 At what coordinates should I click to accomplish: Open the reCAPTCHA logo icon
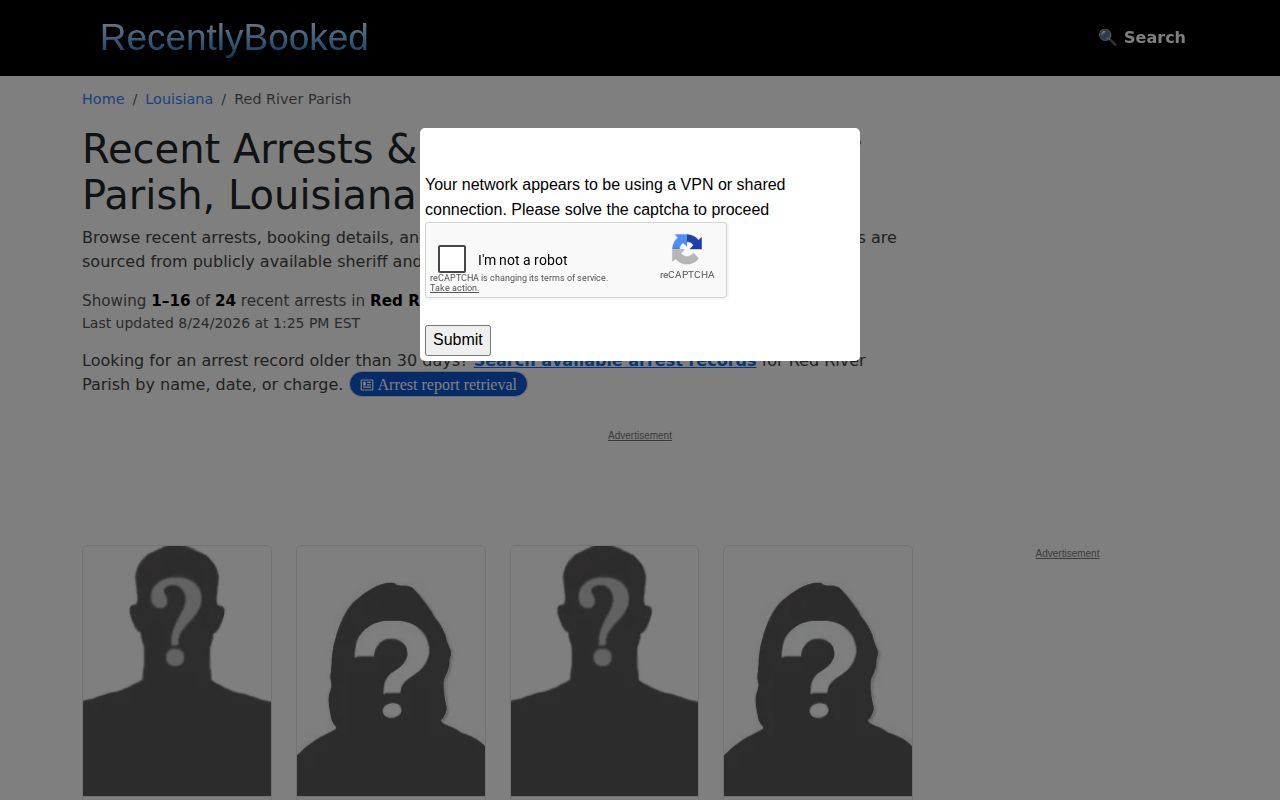(687, 250)
